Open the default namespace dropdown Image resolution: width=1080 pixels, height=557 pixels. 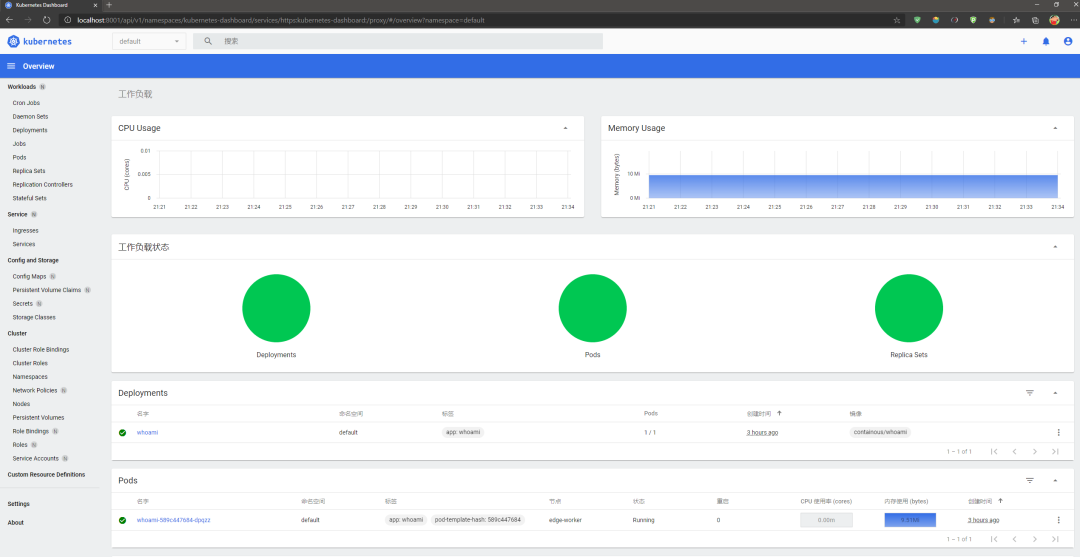tap(149, 41)
